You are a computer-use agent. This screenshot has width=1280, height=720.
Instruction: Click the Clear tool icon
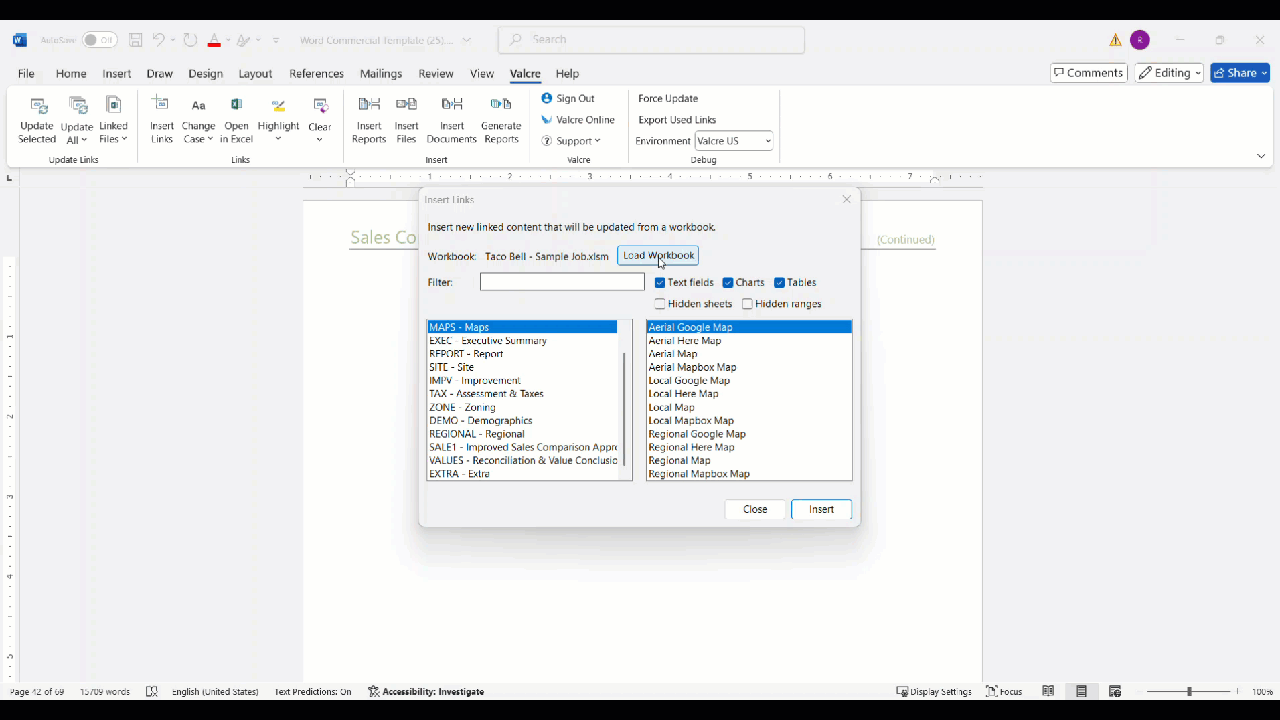[x=320, y=106]
